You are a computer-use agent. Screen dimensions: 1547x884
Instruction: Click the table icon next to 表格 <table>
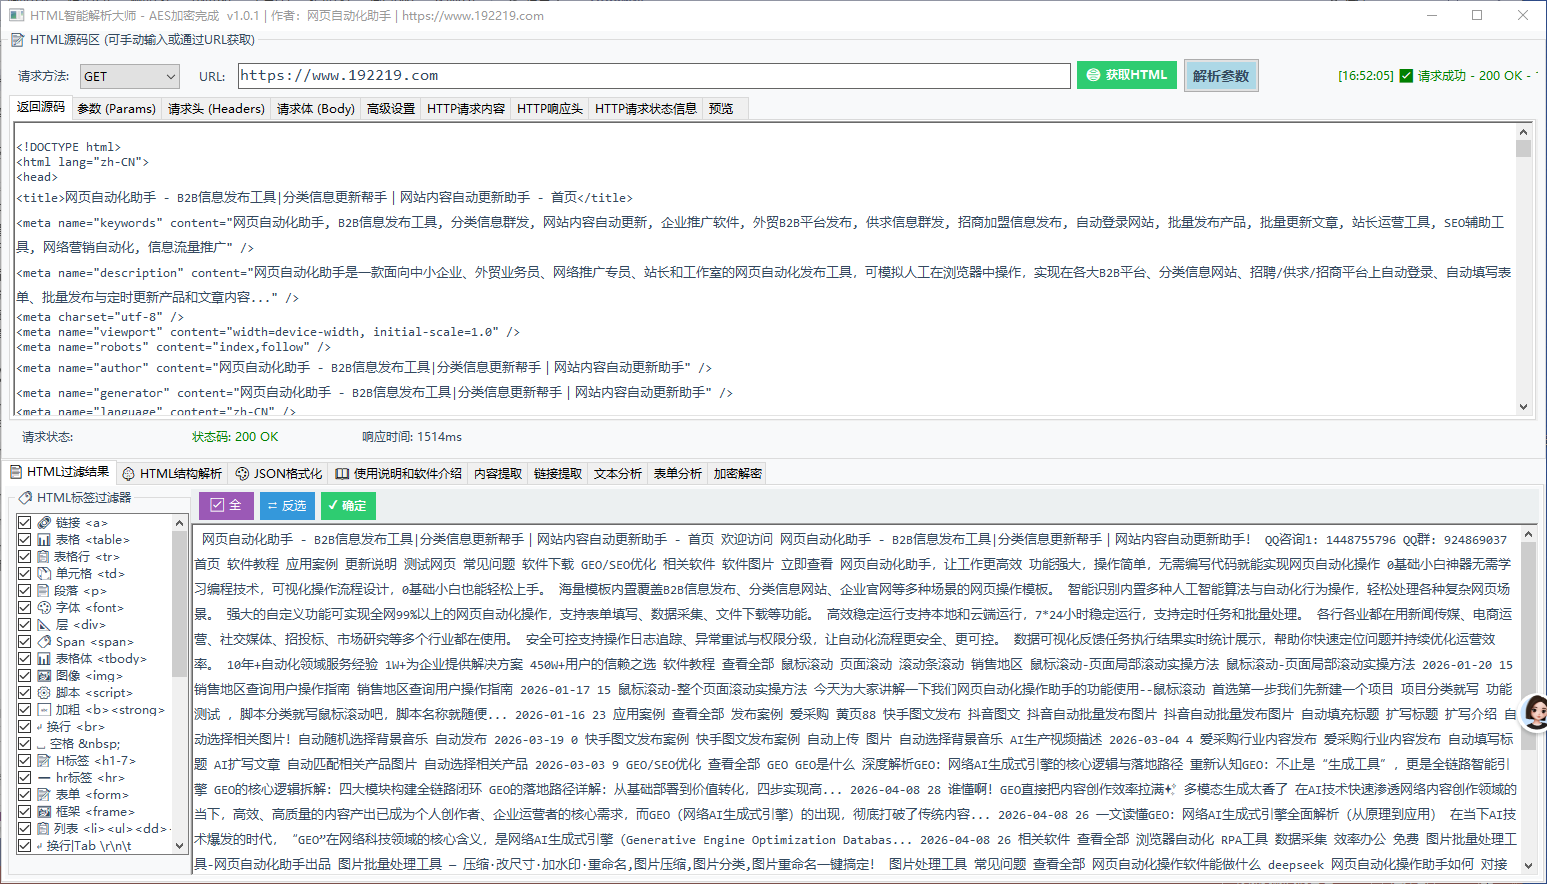click(x=44, y=539)
